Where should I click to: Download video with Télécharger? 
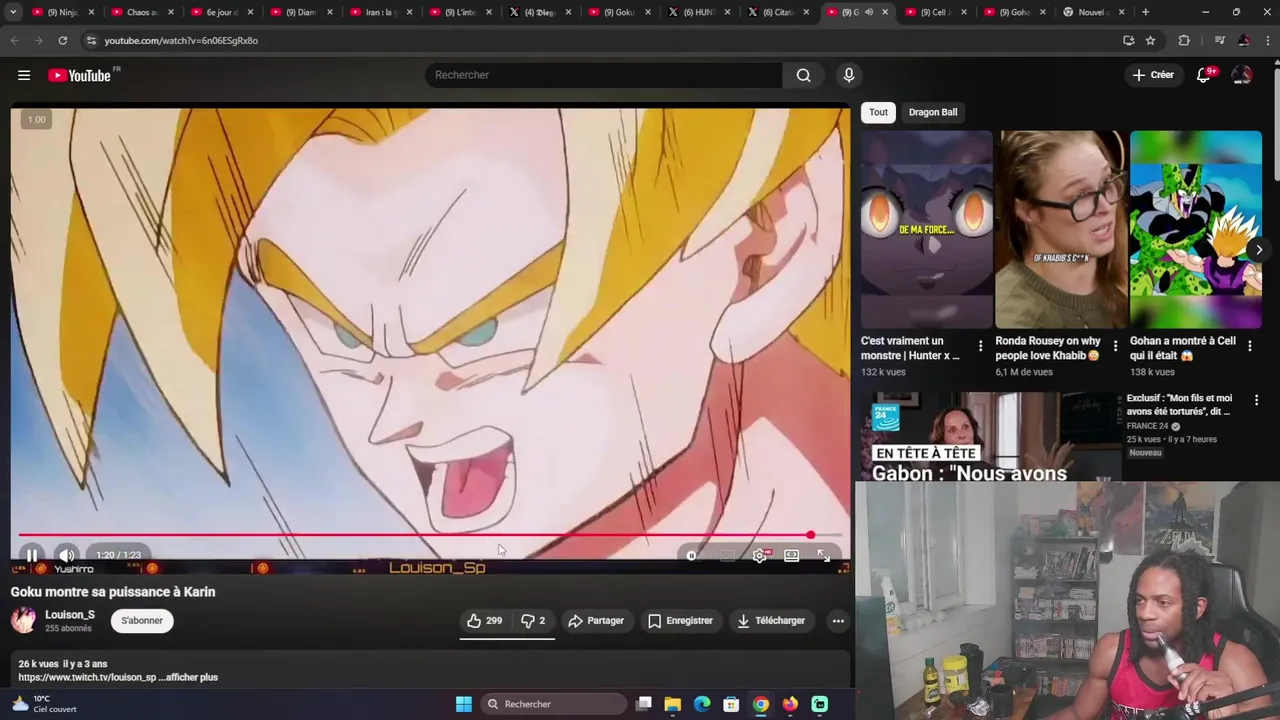click(771, 621)
